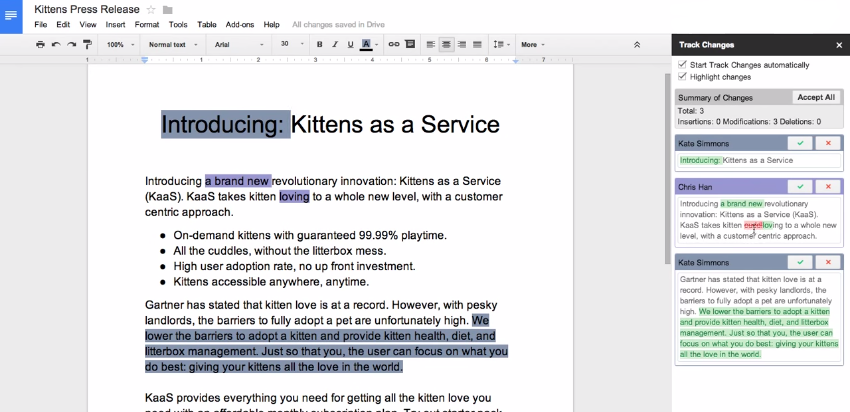850x412 pixels.
Task: Undo the last action
Action: (x=56, y=44)
